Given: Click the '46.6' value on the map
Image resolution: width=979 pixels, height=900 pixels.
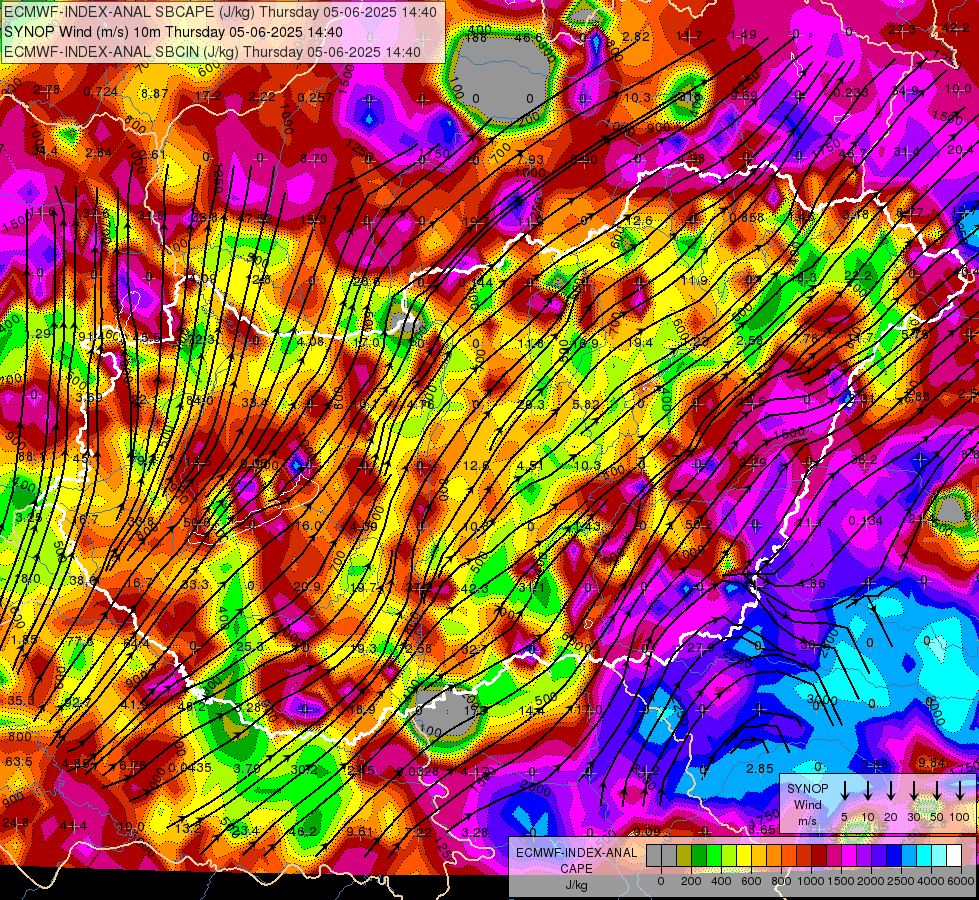Looking at the screenshot, I should pos(529,38).
